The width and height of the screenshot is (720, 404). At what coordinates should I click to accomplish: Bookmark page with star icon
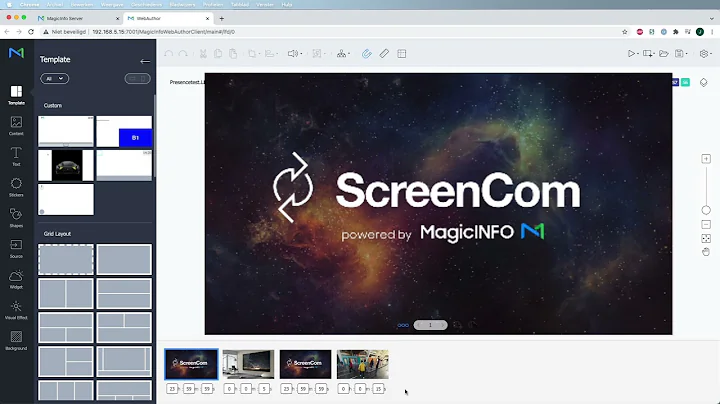[624, 32]
